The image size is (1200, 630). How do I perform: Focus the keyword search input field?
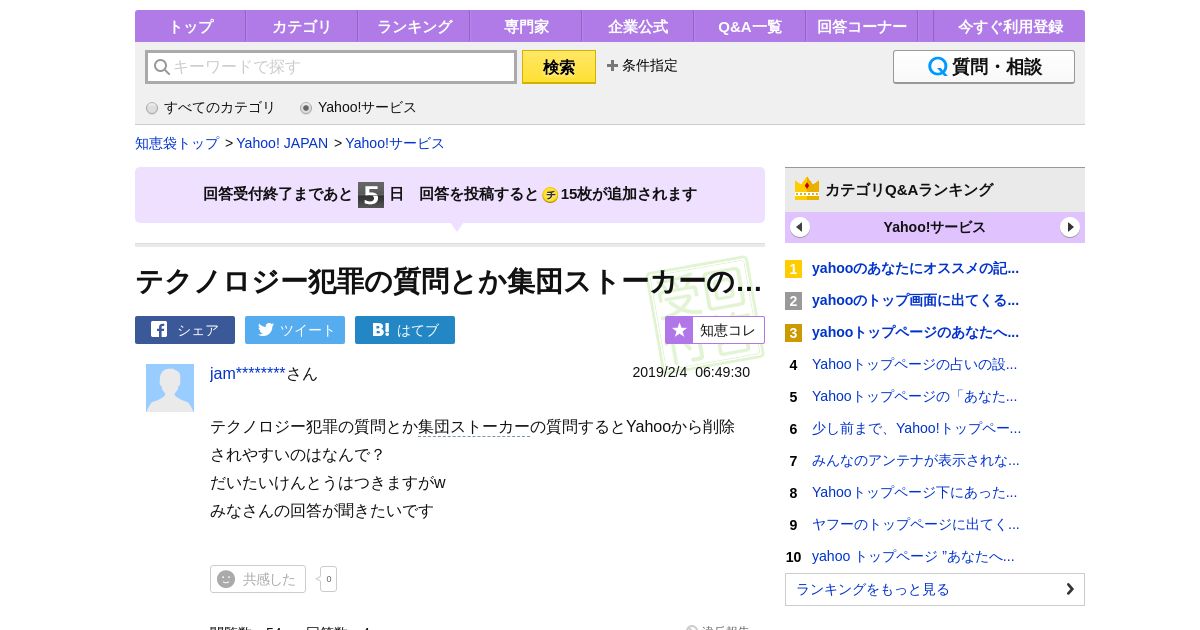click(331, 67)
